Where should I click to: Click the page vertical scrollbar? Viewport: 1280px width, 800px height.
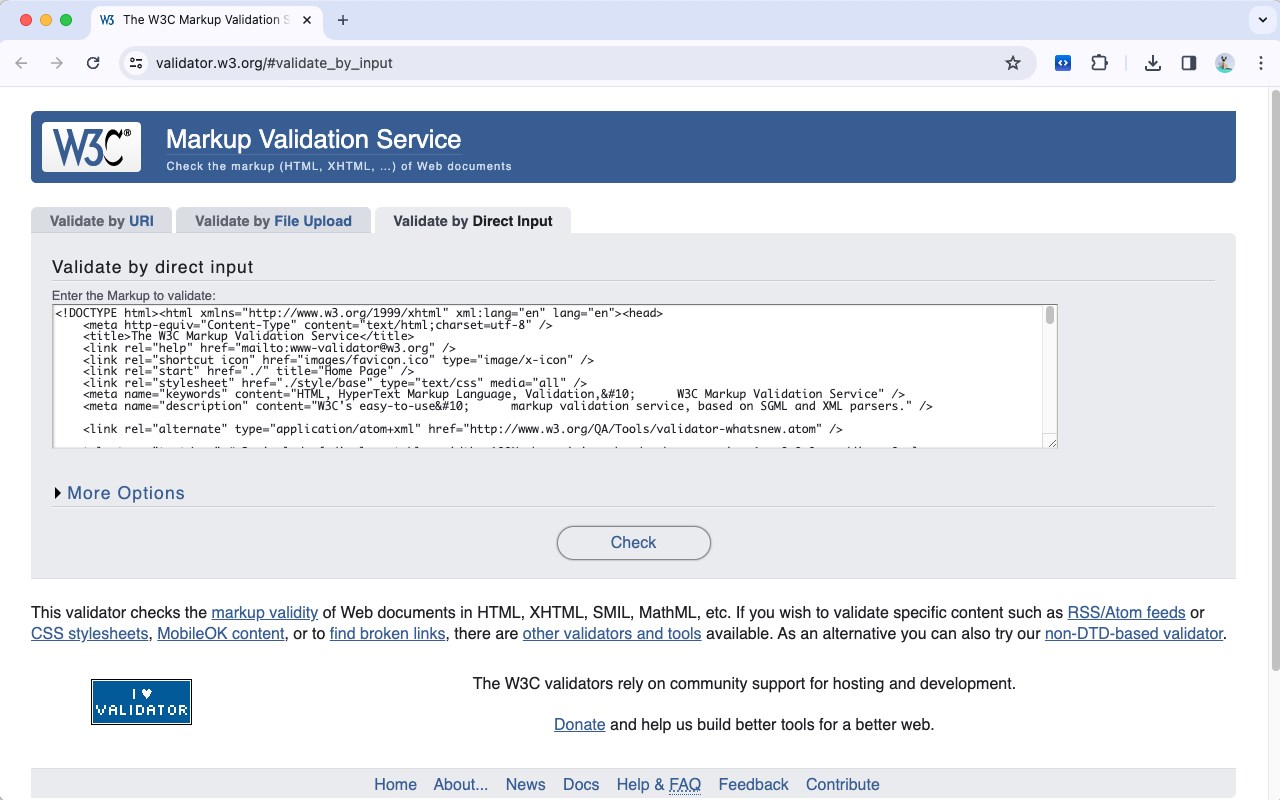[x=1274, y=380]
